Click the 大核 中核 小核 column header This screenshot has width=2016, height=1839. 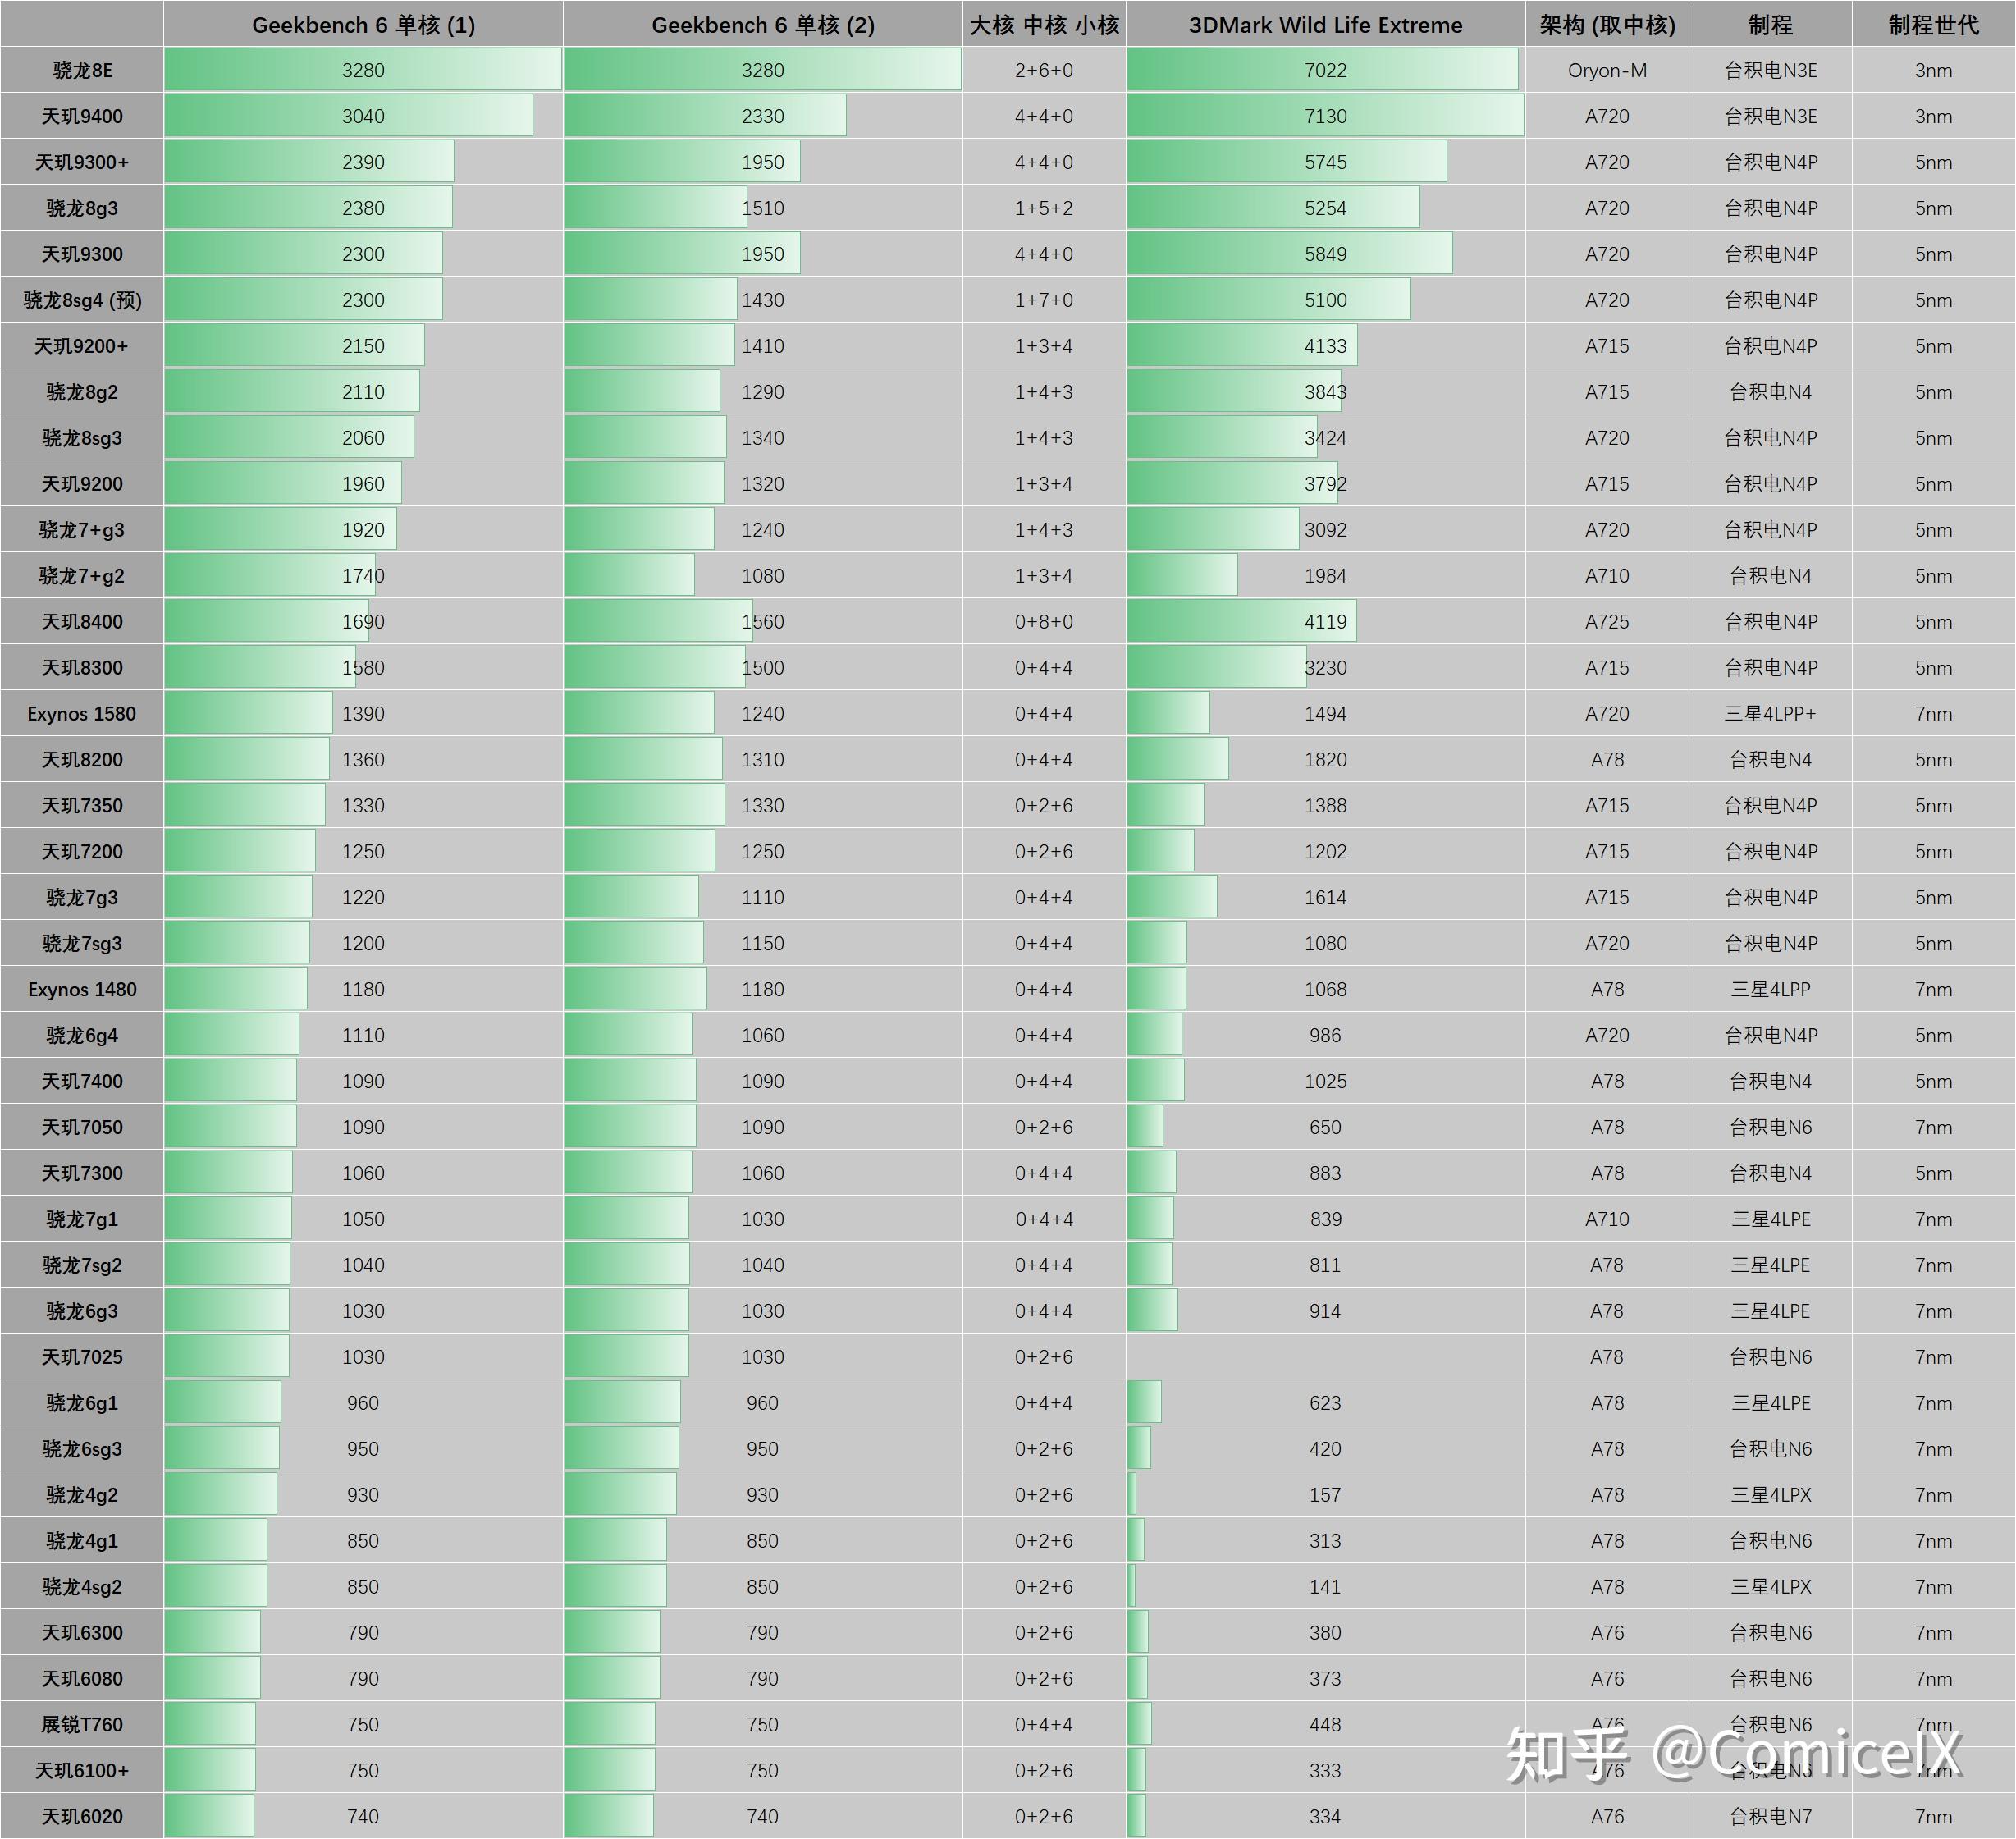pos(1044,24)
